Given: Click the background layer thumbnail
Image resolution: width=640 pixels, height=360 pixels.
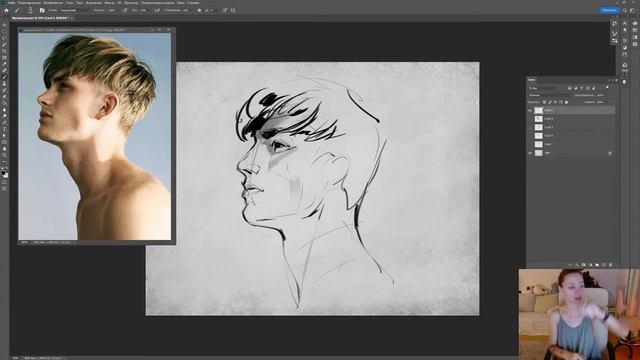Looking at the screenshot, I should 539,153.
